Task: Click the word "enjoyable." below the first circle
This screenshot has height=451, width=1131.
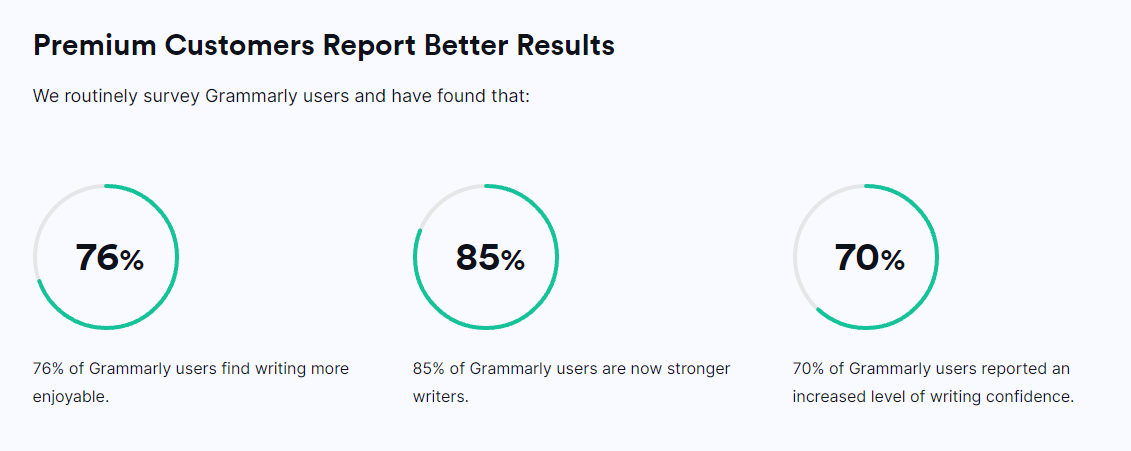Action: 71,397
